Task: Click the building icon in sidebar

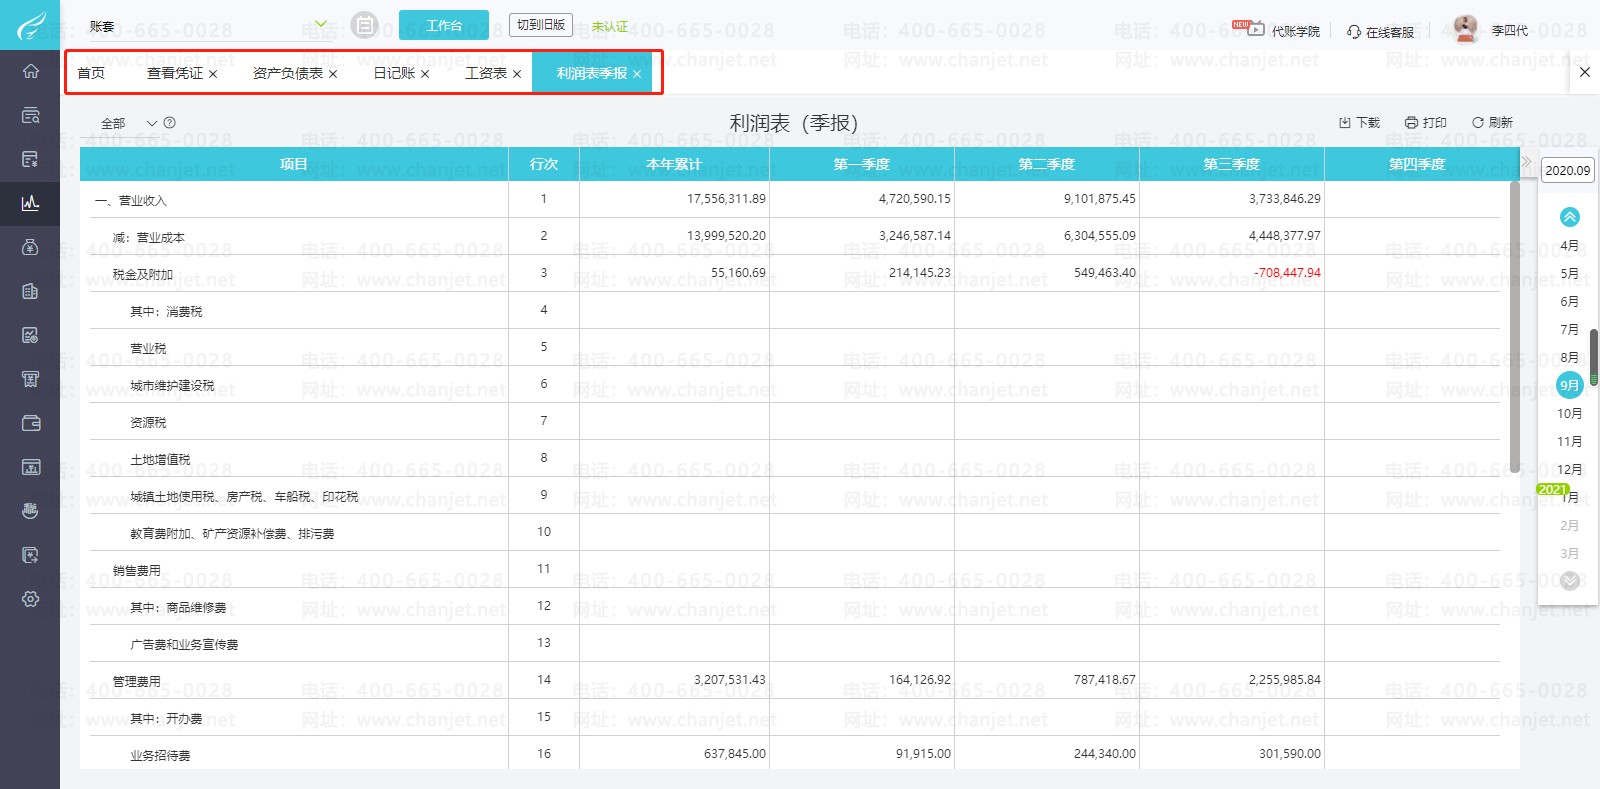Action: click(x=30, y=291)
